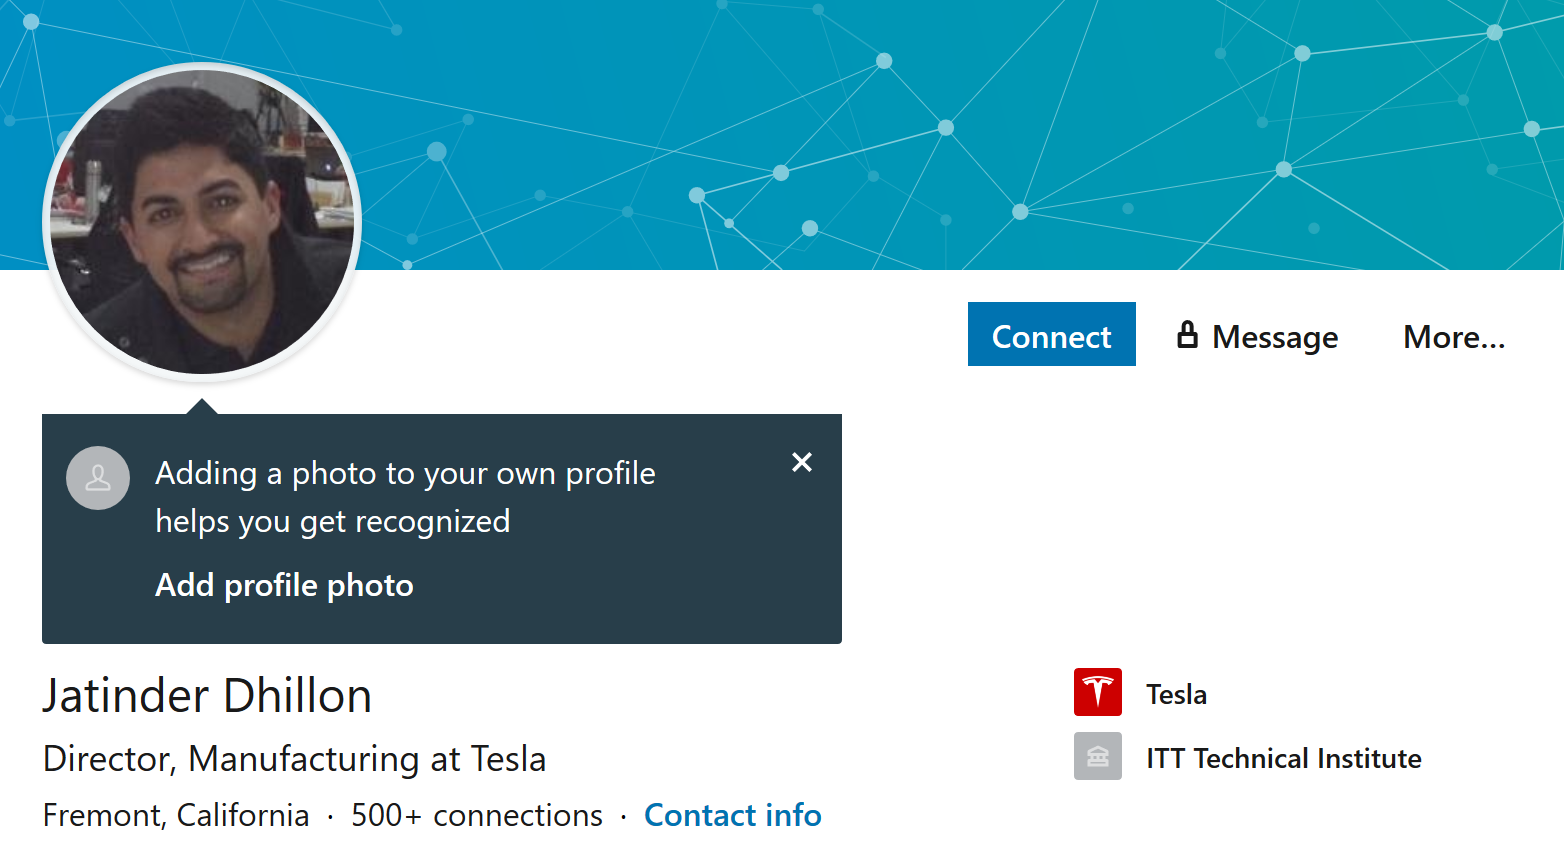Viewport: 1564px width, 868px height.
Task: Open the More... actions dropdown
Action: pyautogui.click(x=1453, y=337)
